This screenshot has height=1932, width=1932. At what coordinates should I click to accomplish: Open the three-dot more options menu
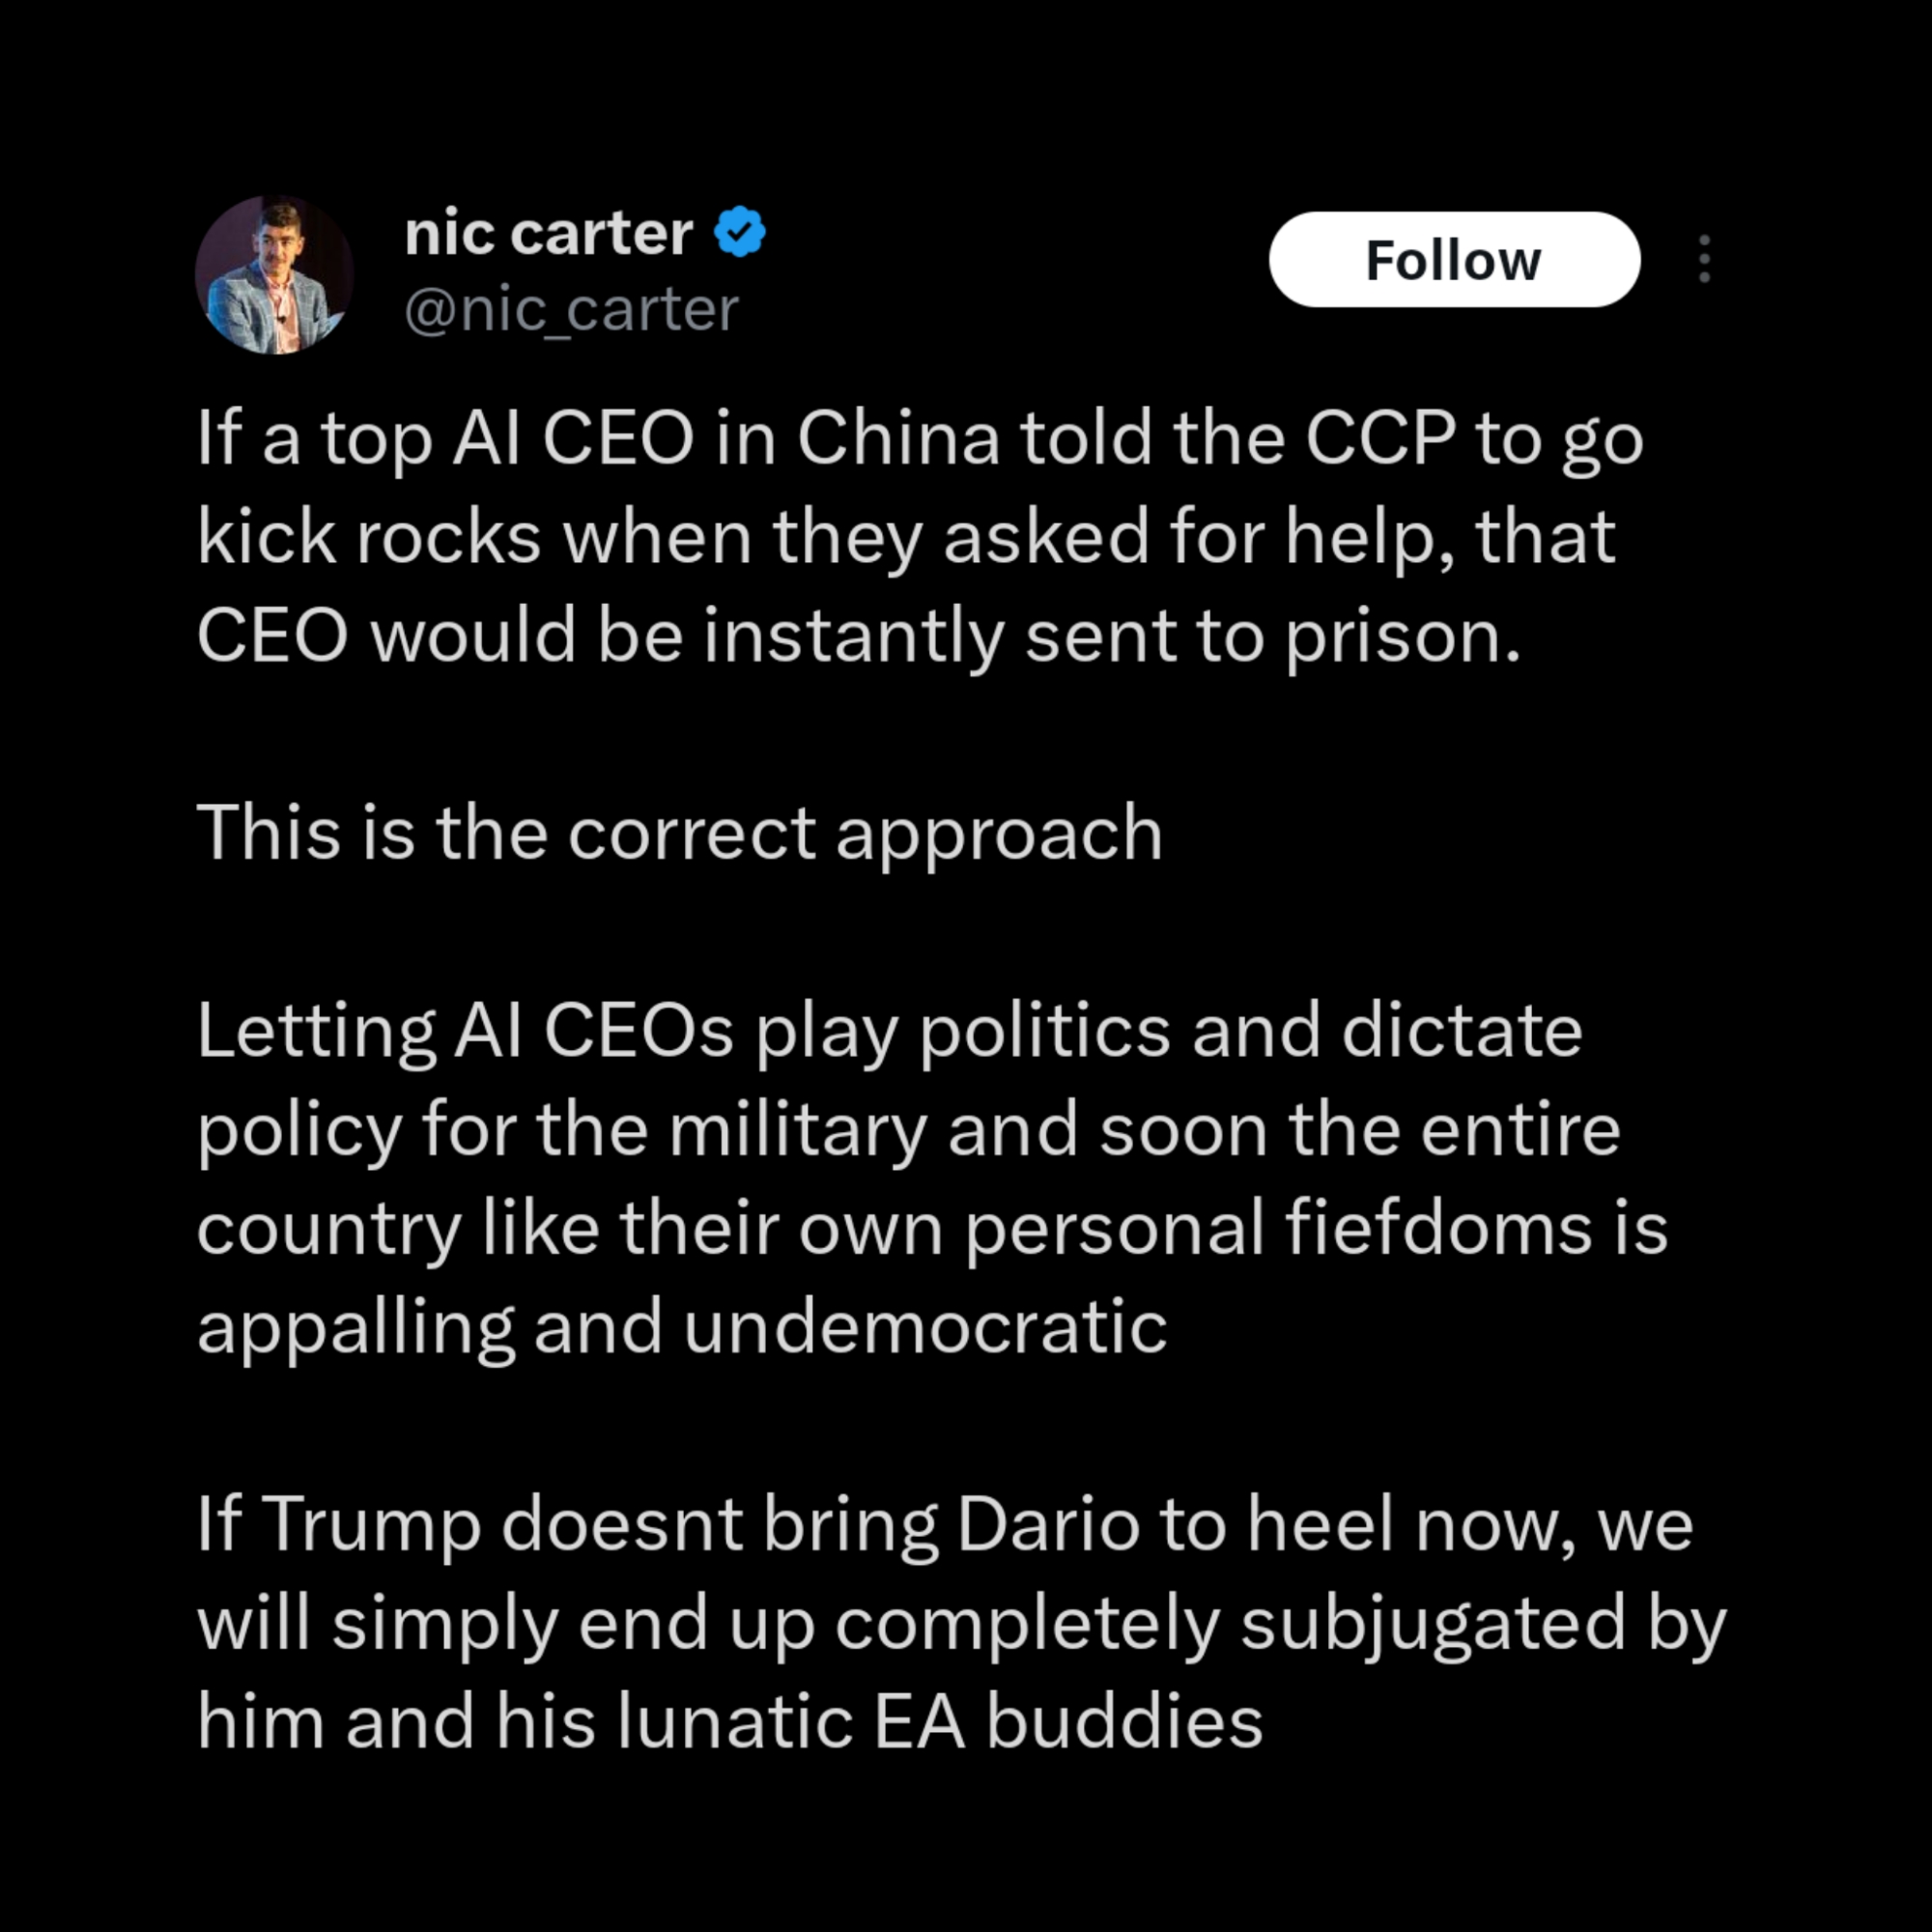1704,260
